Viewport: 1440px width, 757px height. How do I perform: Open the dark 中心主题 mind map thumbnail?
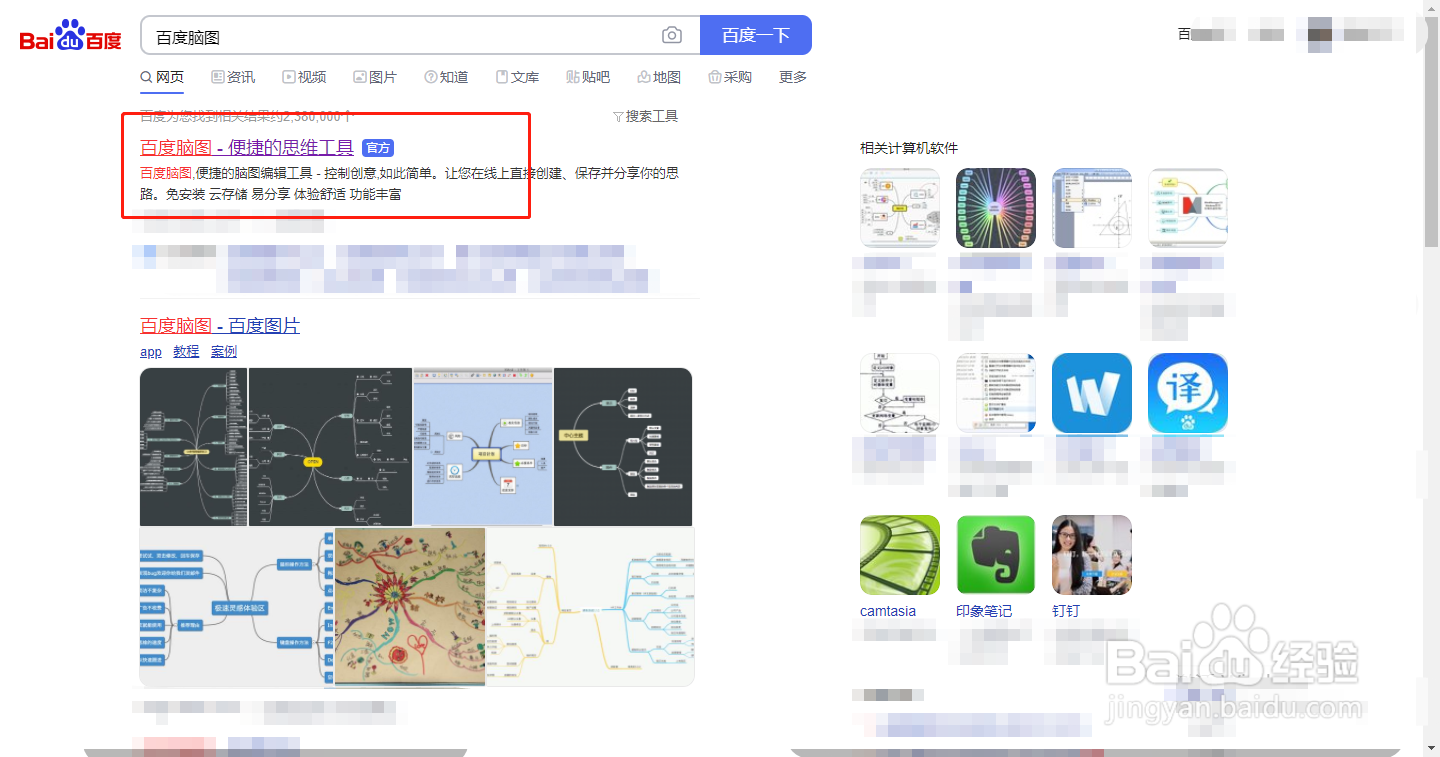(x=623, y=446)
